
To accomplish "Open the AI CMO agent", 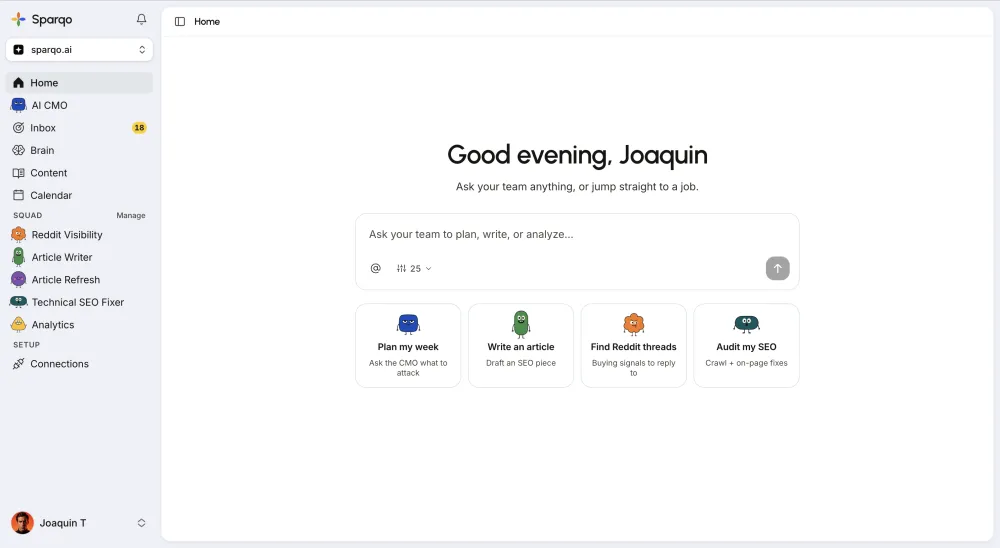I will pyautogui.click(x=79, y=105).
